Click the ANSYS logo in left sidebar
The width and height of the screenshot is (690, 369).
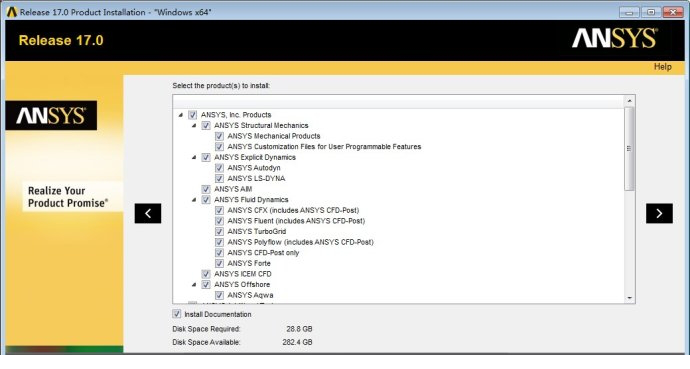click(51, 115)
